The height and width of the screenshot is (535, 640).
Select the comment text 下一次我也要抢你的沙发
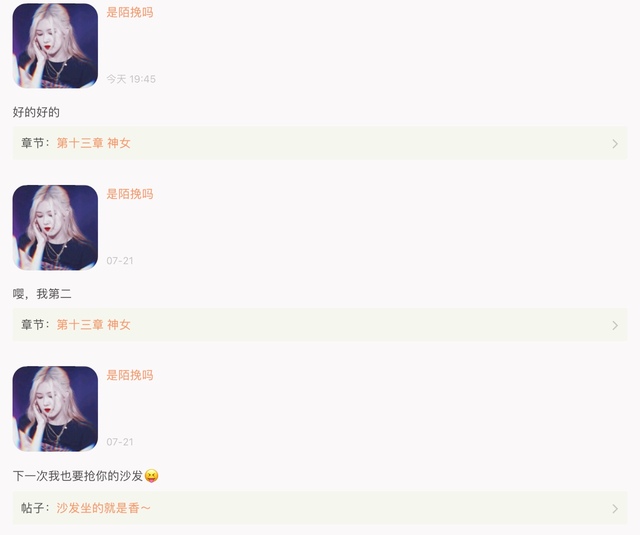coord(78,476)
